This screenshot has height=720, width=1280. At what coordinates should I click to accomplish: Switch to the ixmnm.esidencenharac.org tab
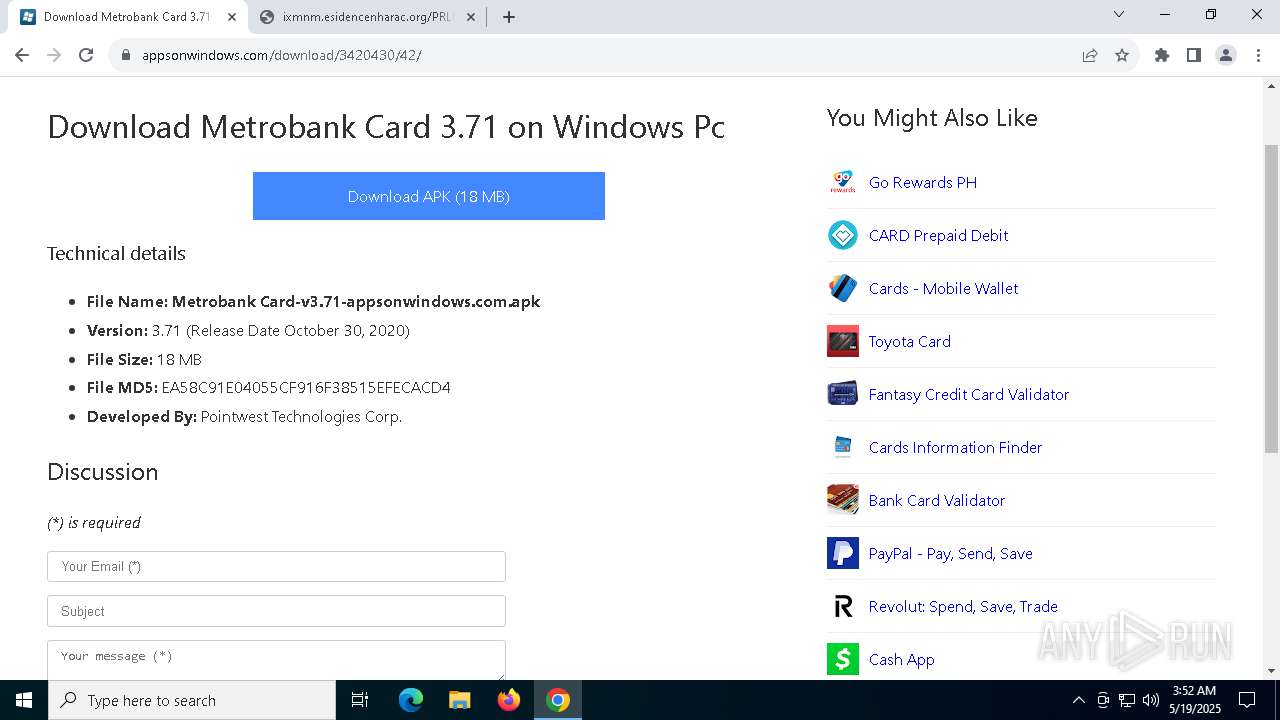(x=367, y=17)
